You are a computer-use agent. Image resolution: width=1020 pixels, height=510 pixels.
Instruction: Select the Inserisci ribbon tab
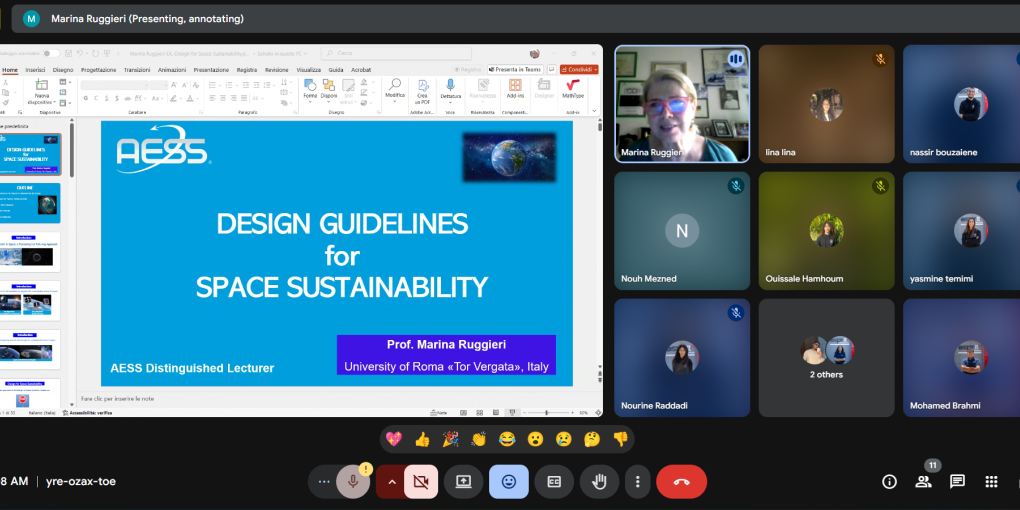pos(34,70)
